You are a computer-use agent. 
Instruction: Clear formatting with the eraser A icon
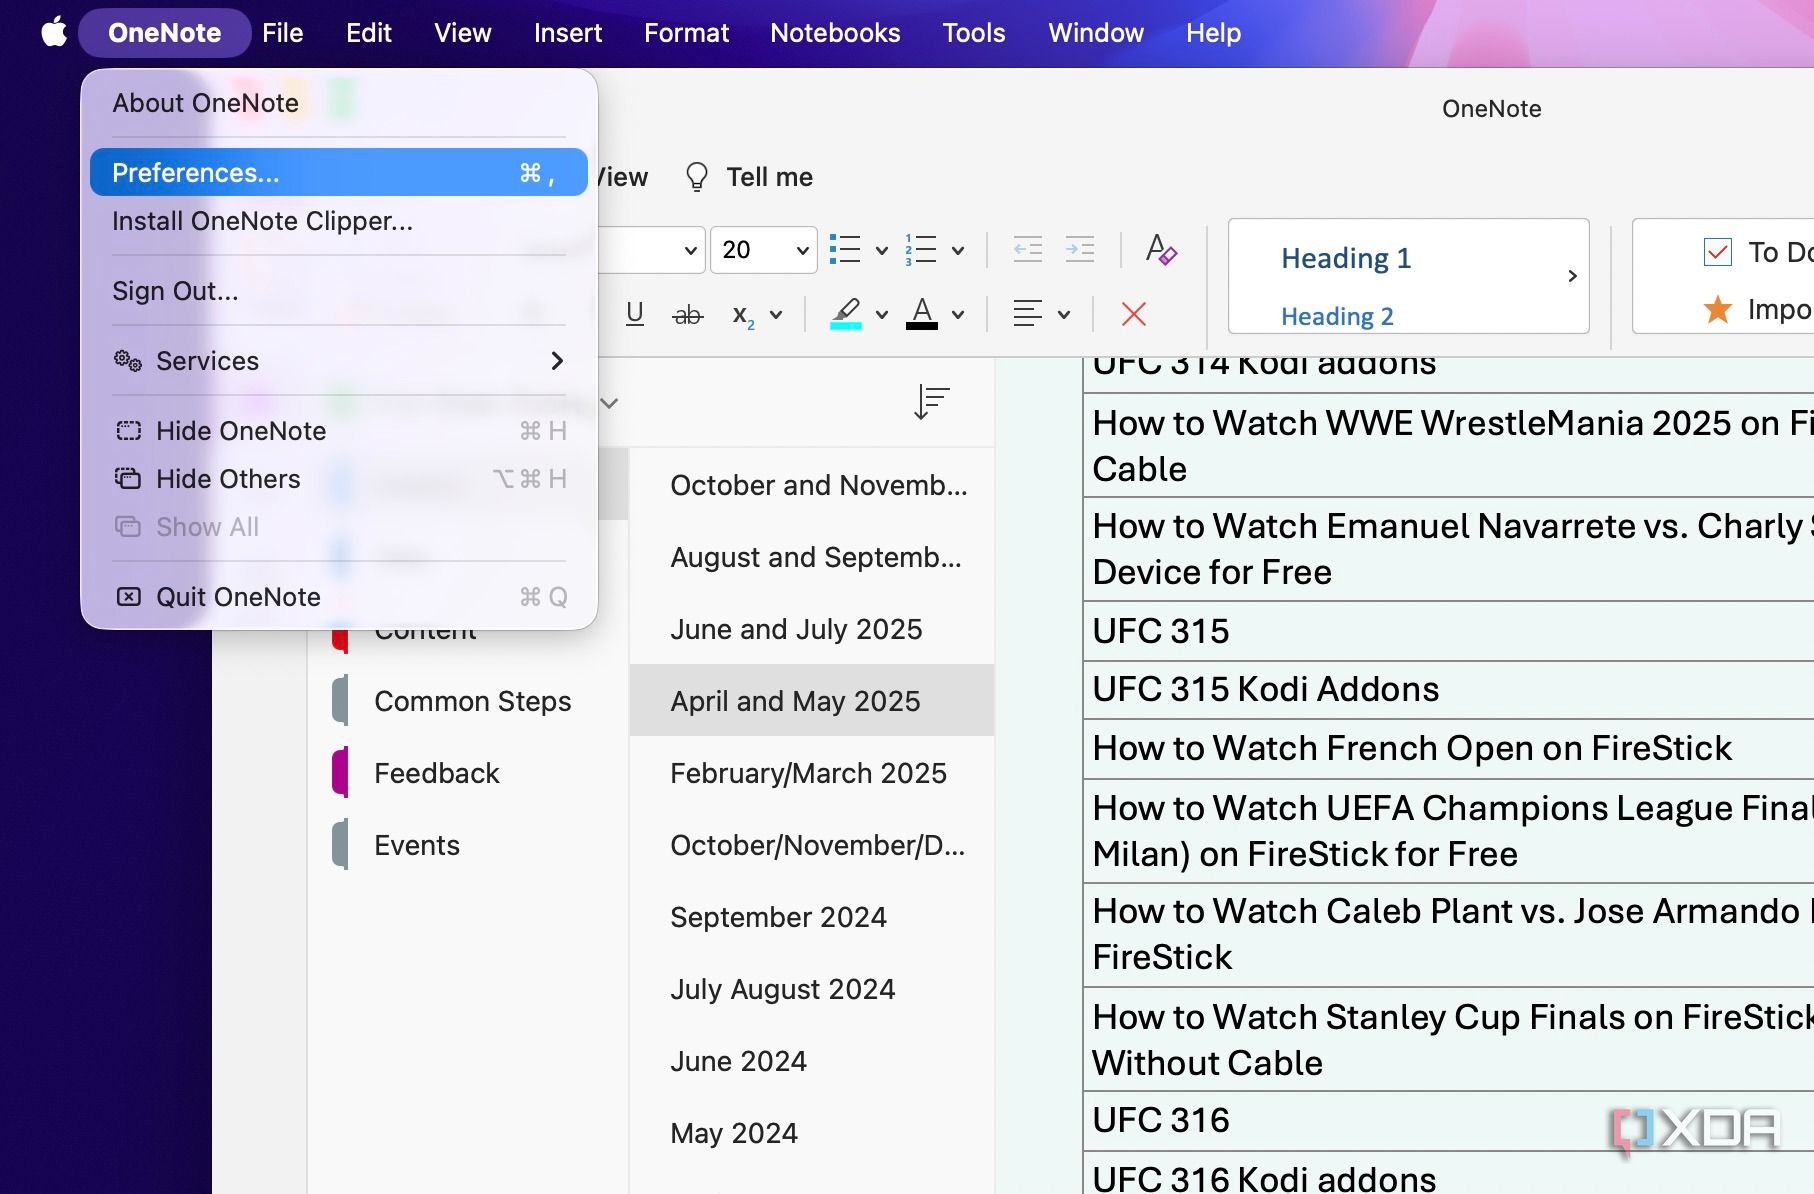click(x=1161, y=250)
